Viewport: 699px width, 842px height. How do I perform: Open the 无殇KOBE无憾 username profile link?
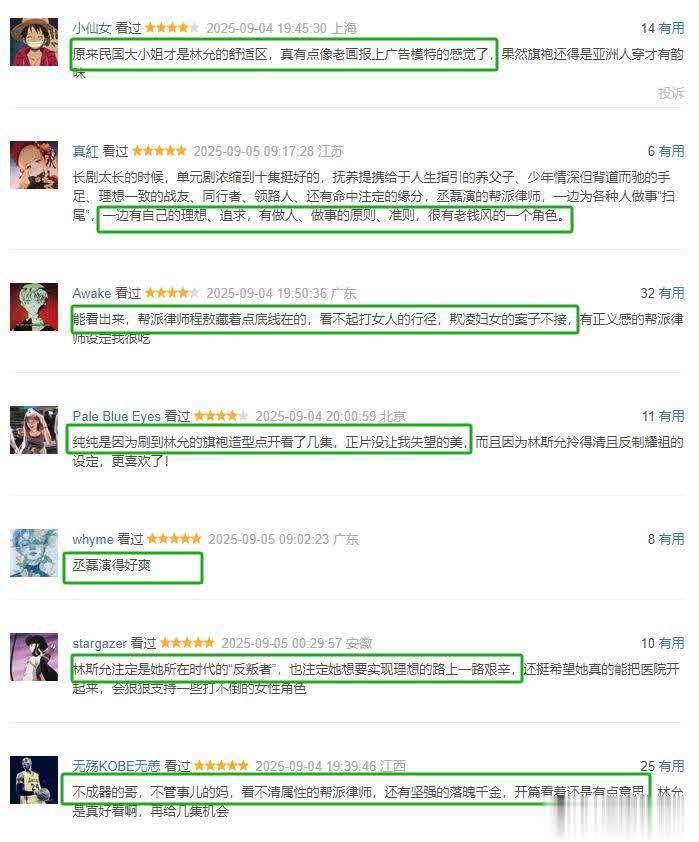(116, 766)
